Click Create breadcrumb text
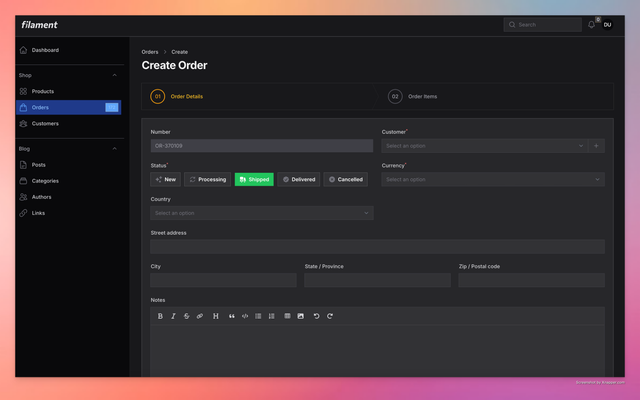 (x=180, y=52)
